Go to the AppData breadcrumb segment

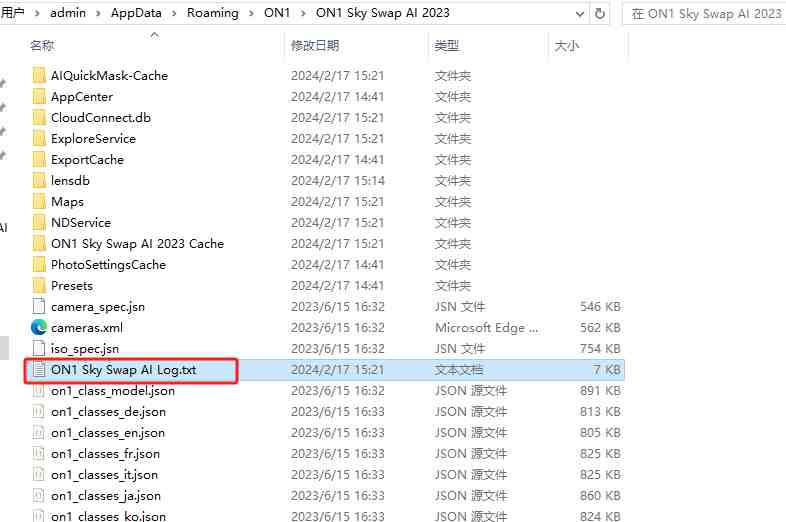(x=136, y=13)
